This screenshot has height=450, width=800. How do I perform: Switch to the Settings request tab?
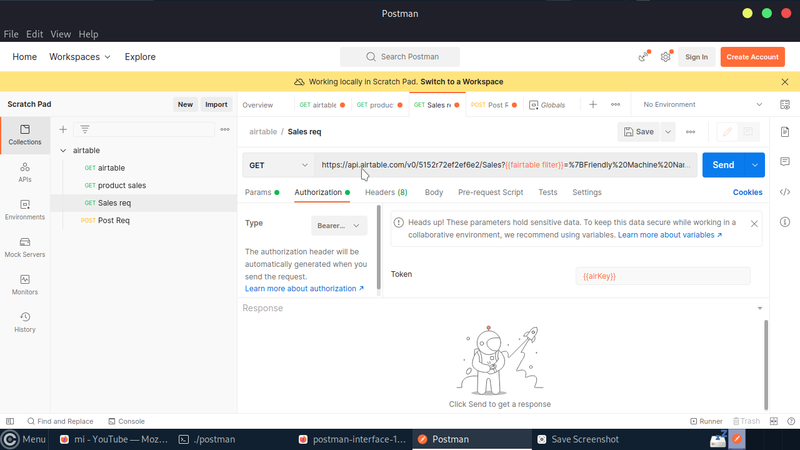(x=587, y=192)
